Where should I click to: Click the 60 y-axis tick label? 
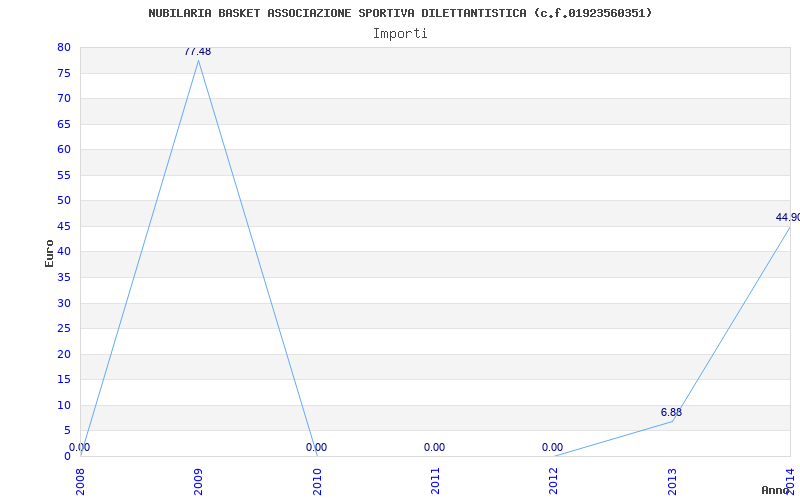tap(64, 150)
